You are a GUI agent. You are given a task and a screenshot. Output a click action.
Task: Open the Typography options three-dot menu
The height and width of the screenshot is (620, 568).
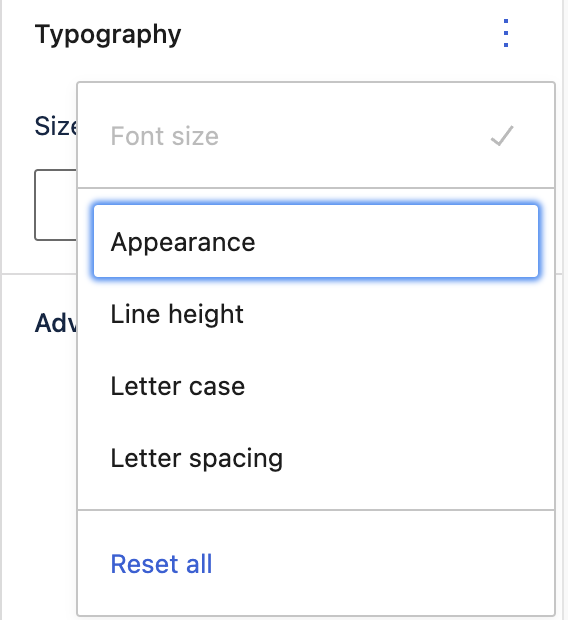[x=506, y=33]
